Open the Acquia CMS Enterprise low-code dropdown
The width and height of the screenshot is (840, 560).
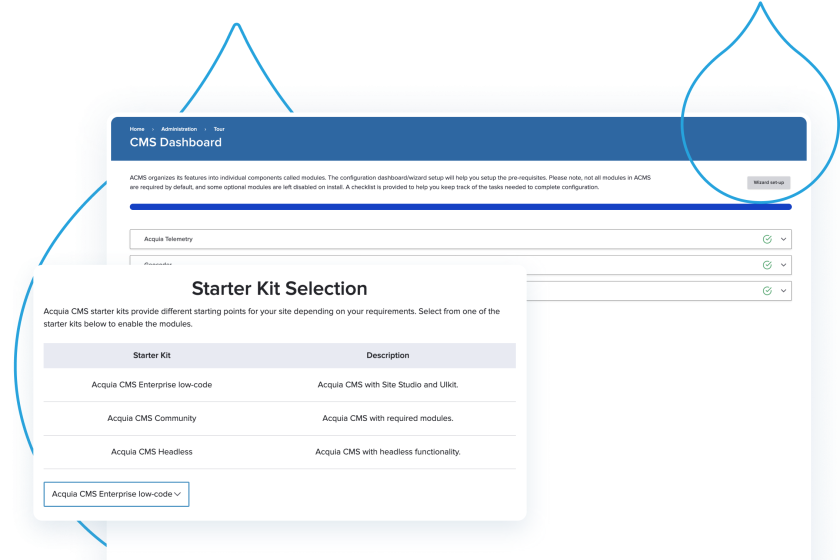pyautogui.click(x=116, y=494)
